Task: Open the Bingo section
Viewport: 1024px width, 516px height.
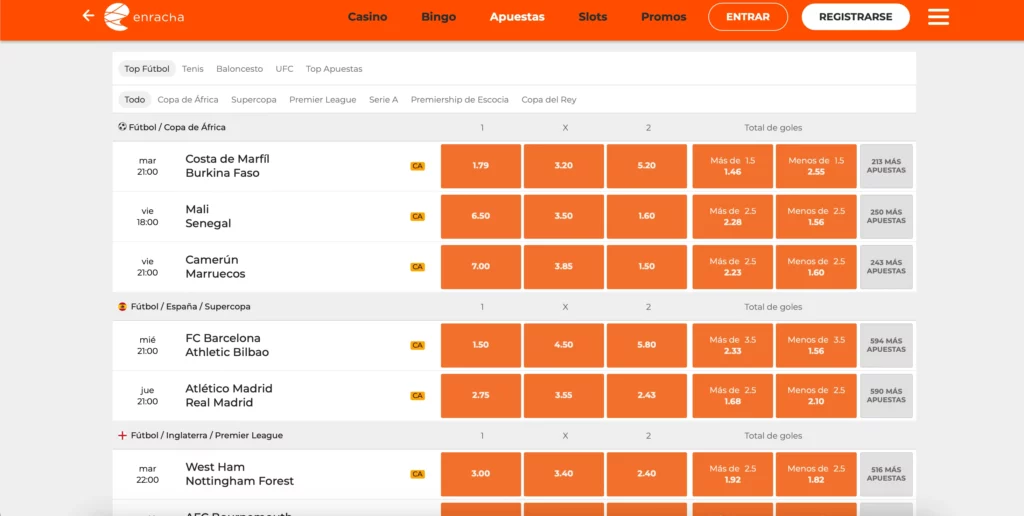Action: pyautogui.click(x=439, y=17)
